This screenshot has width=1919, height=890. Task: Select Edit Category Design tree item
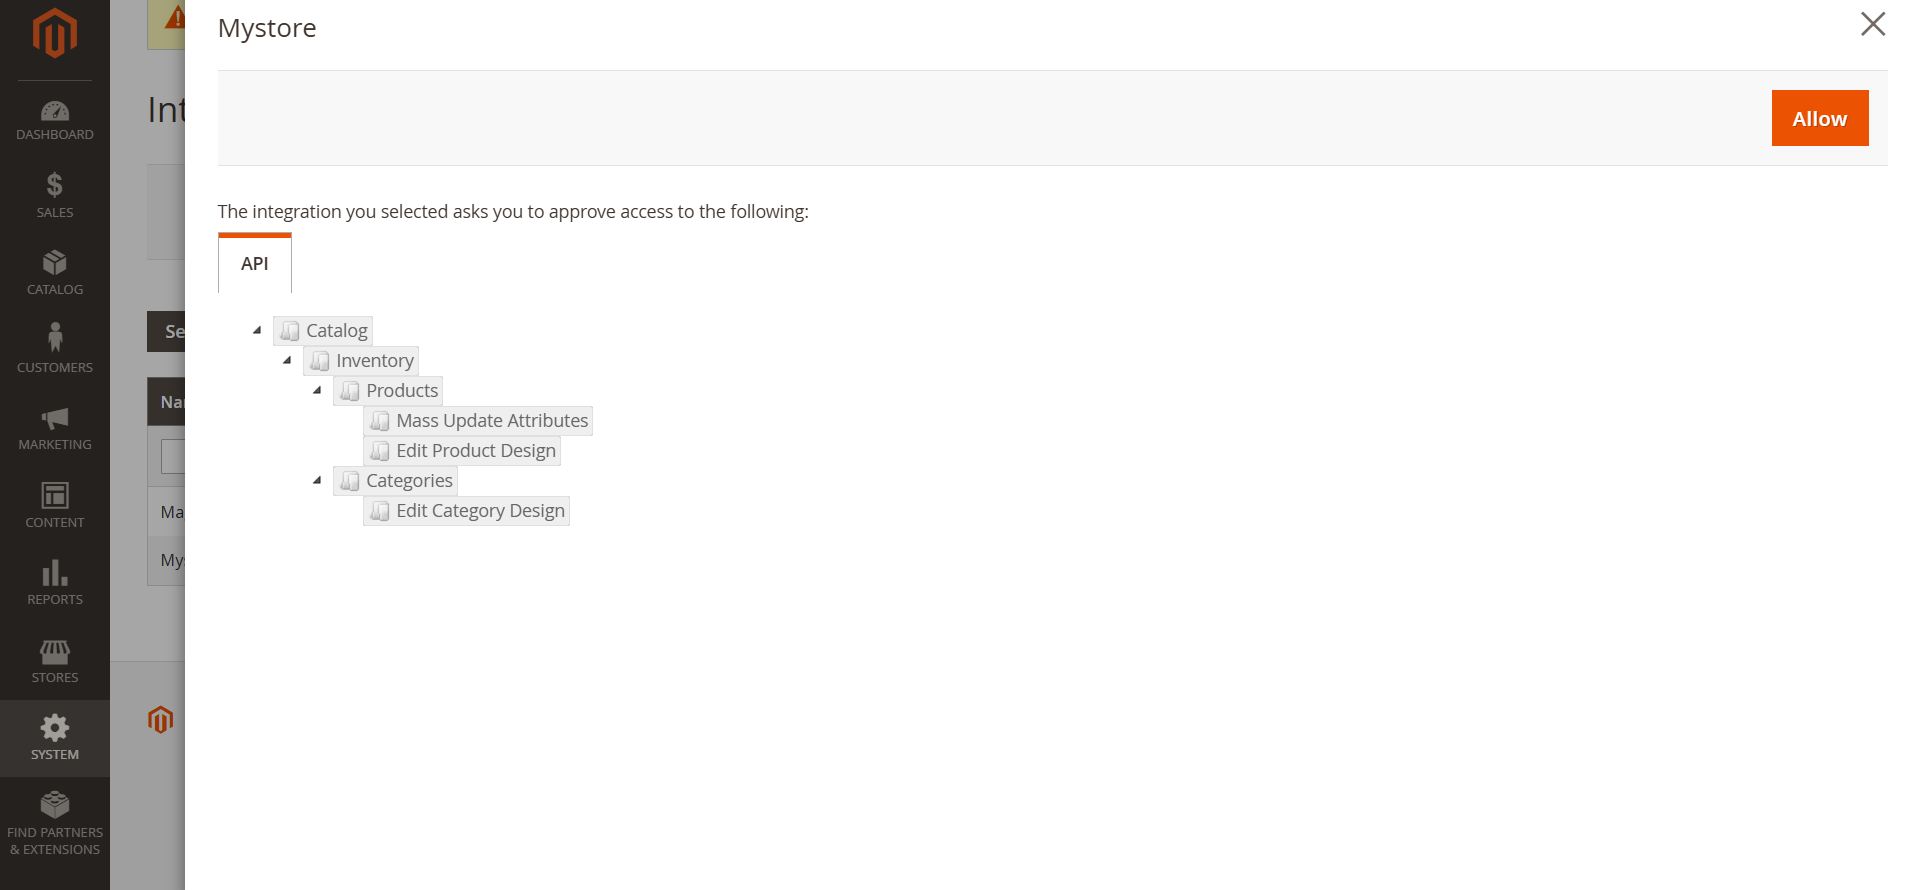click(480, 511)
